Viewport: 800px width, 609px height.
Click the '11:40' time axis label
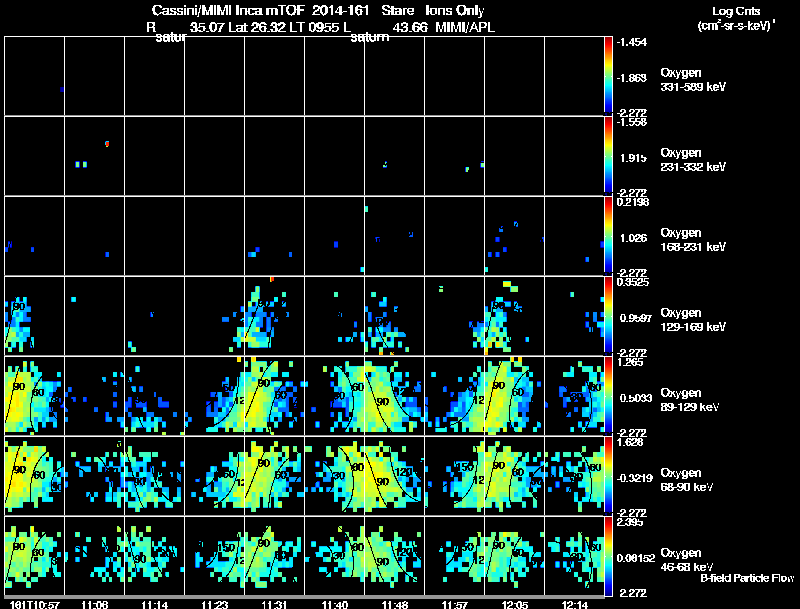(x=335, y=605)
